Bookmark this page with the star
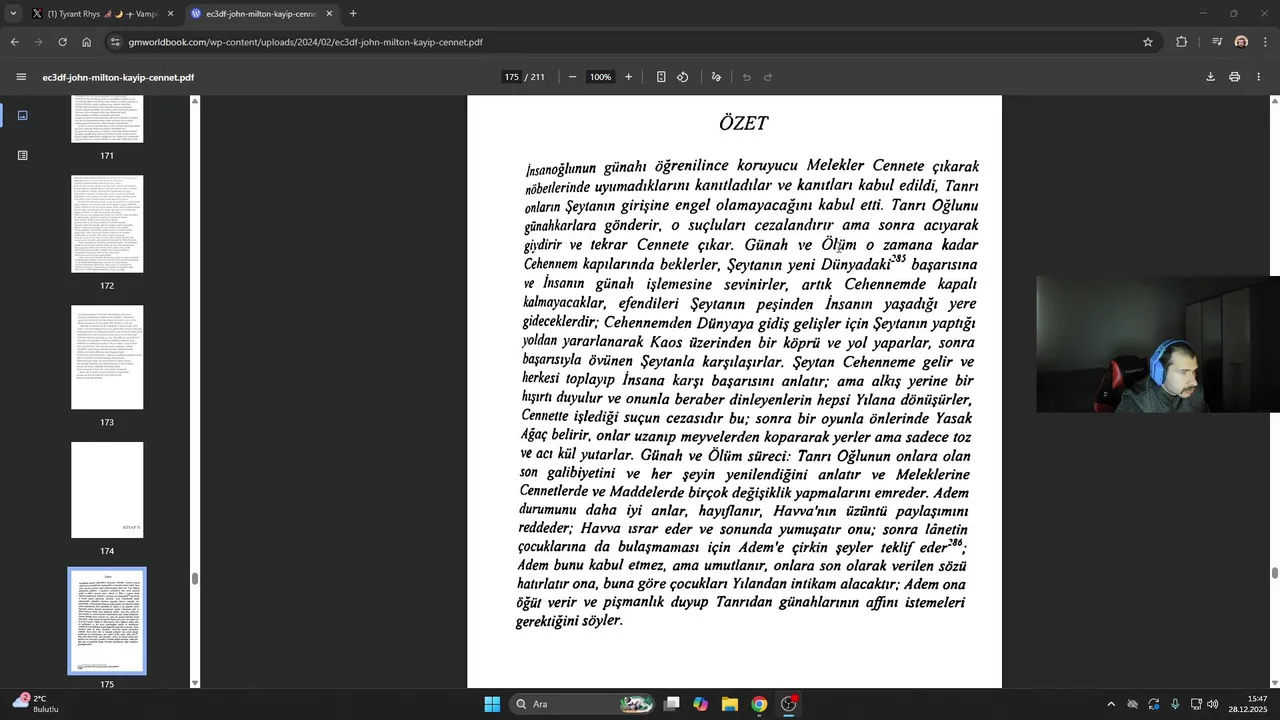This screenshot has height=720, width=1280. pyautogui.click(x=1148, y=42)
